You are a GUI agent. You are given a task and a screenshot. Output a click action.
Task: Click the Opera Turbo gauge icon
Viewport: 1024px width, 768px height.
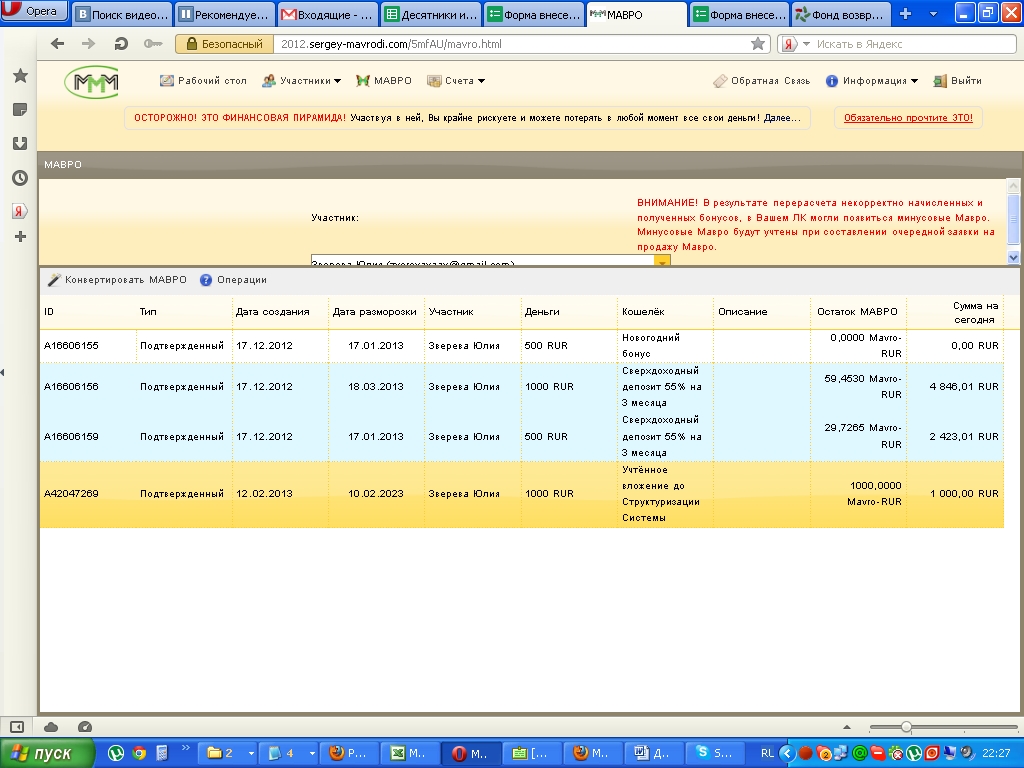coord(85,727)
